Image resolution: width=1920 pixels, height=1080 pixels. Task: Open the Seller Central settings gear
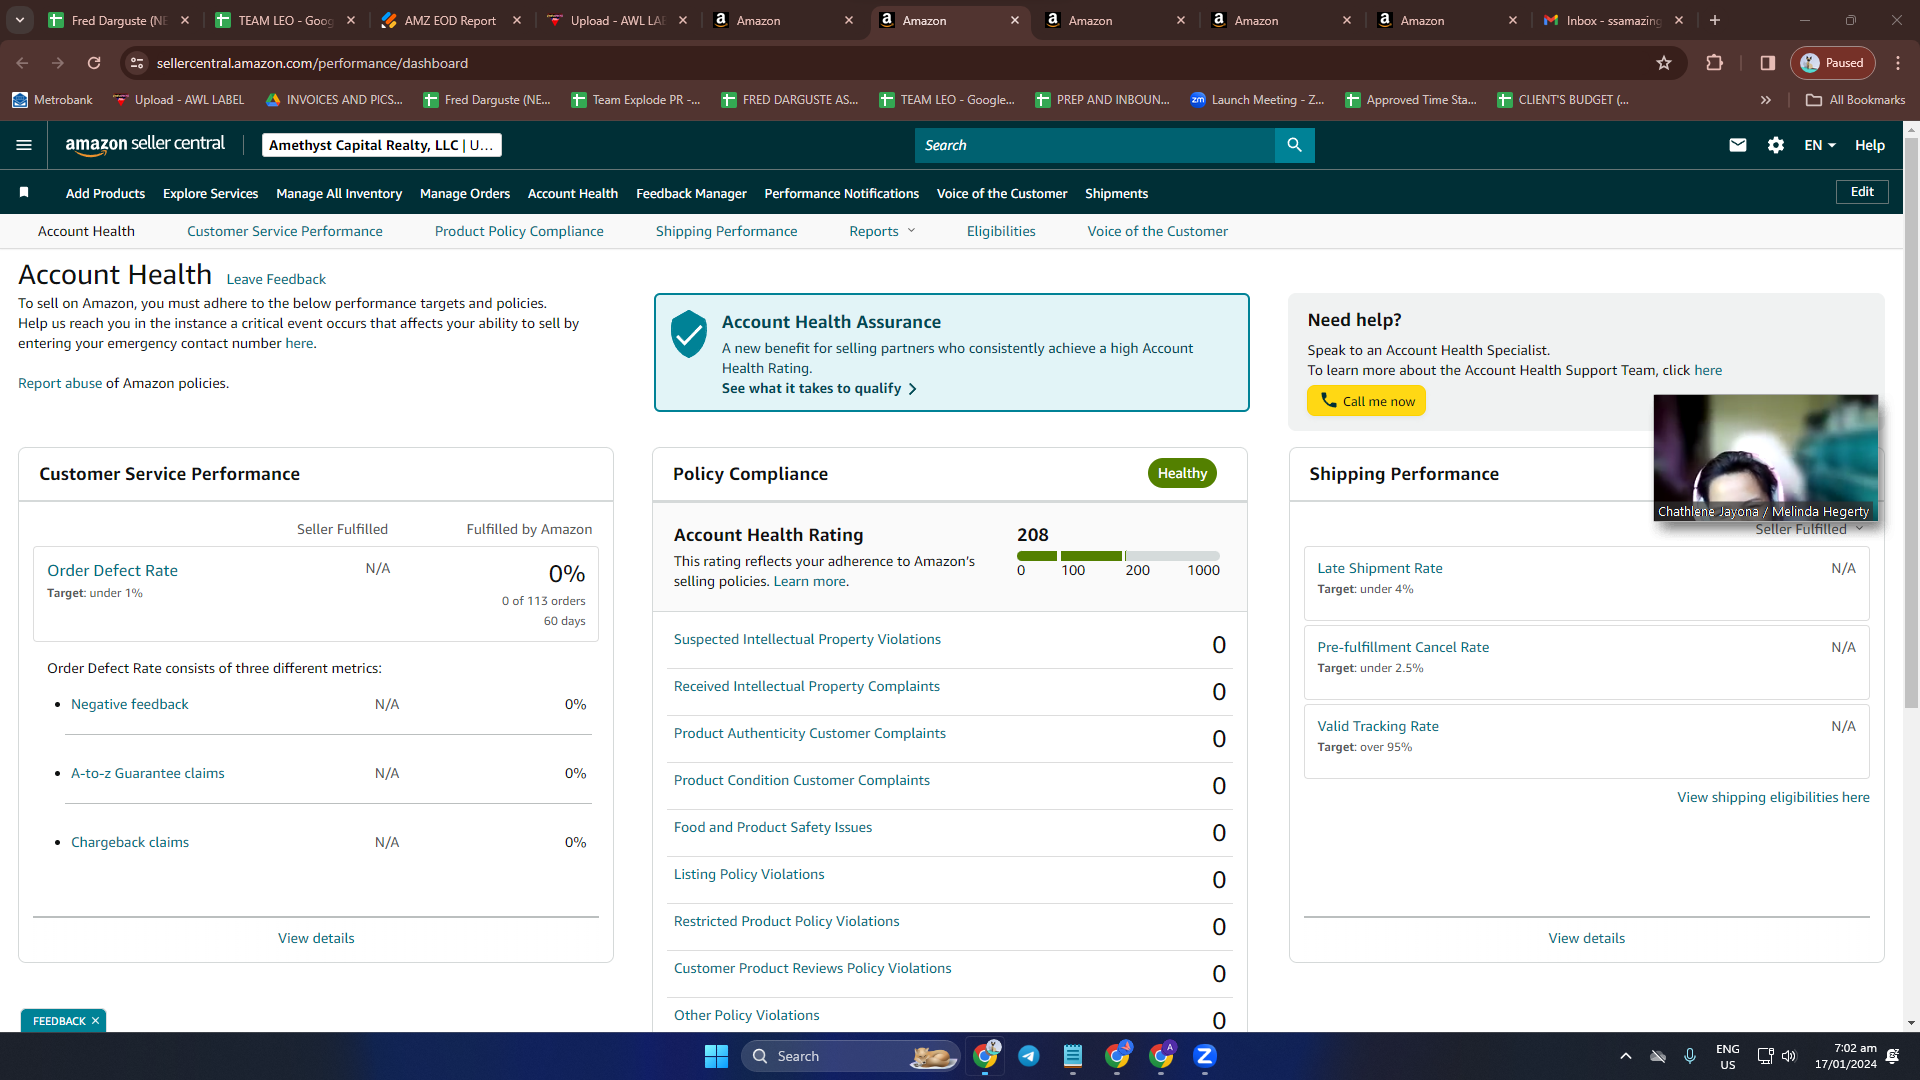[1776, 145]
